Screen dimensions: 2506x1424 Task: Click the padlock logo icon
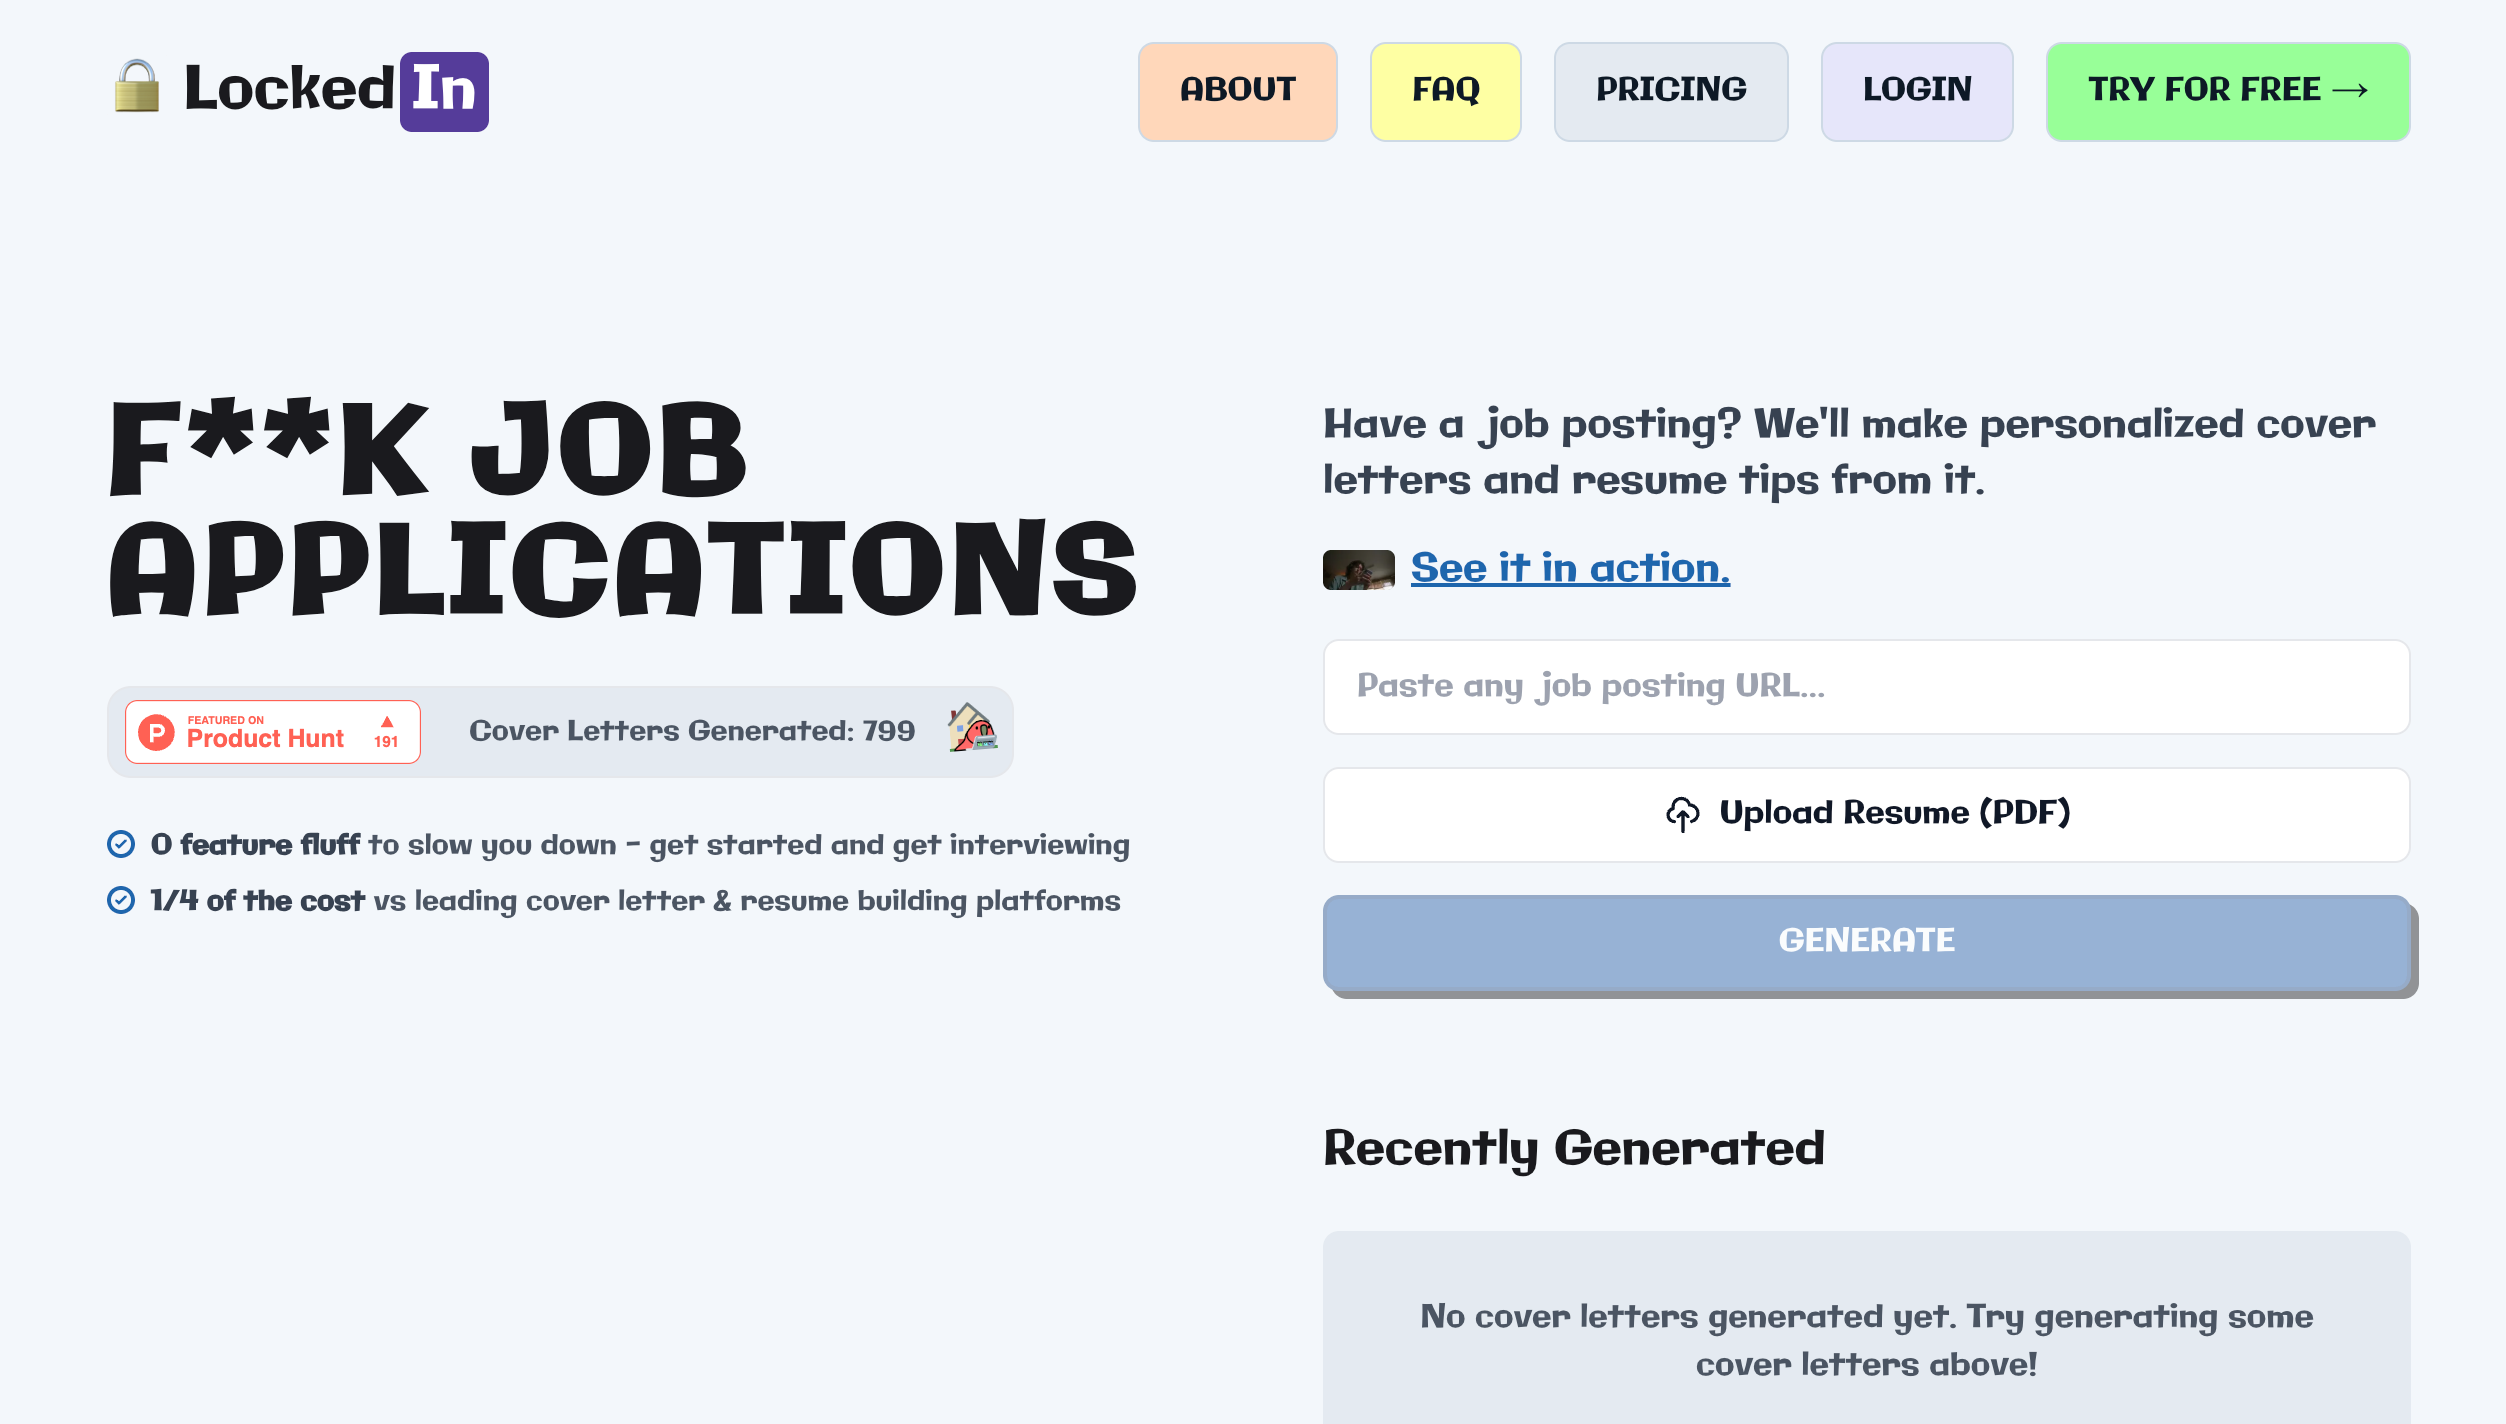point(137,87)
